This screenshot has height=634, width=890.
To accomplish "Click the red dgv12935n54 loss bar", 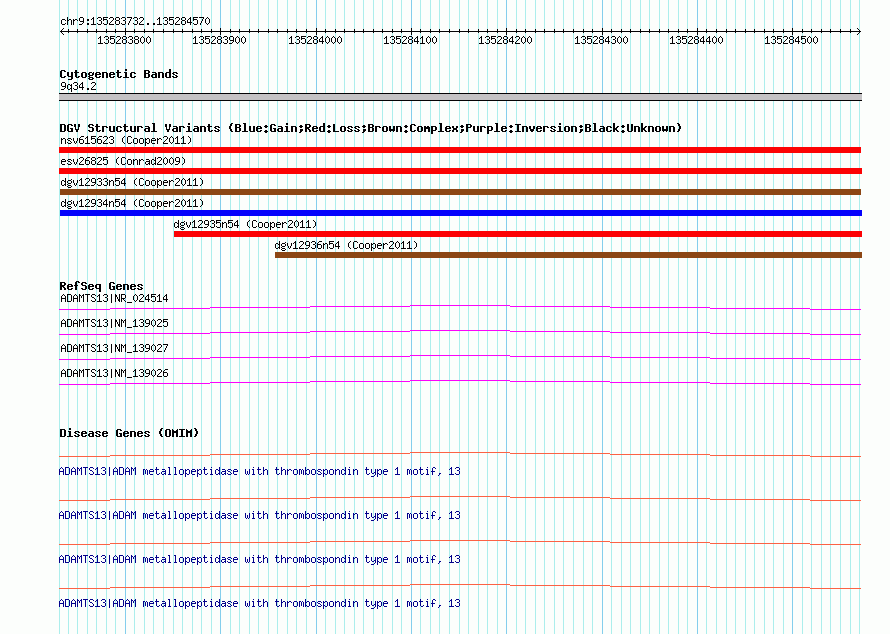I will pyautogui.click(x=518, y=234).
